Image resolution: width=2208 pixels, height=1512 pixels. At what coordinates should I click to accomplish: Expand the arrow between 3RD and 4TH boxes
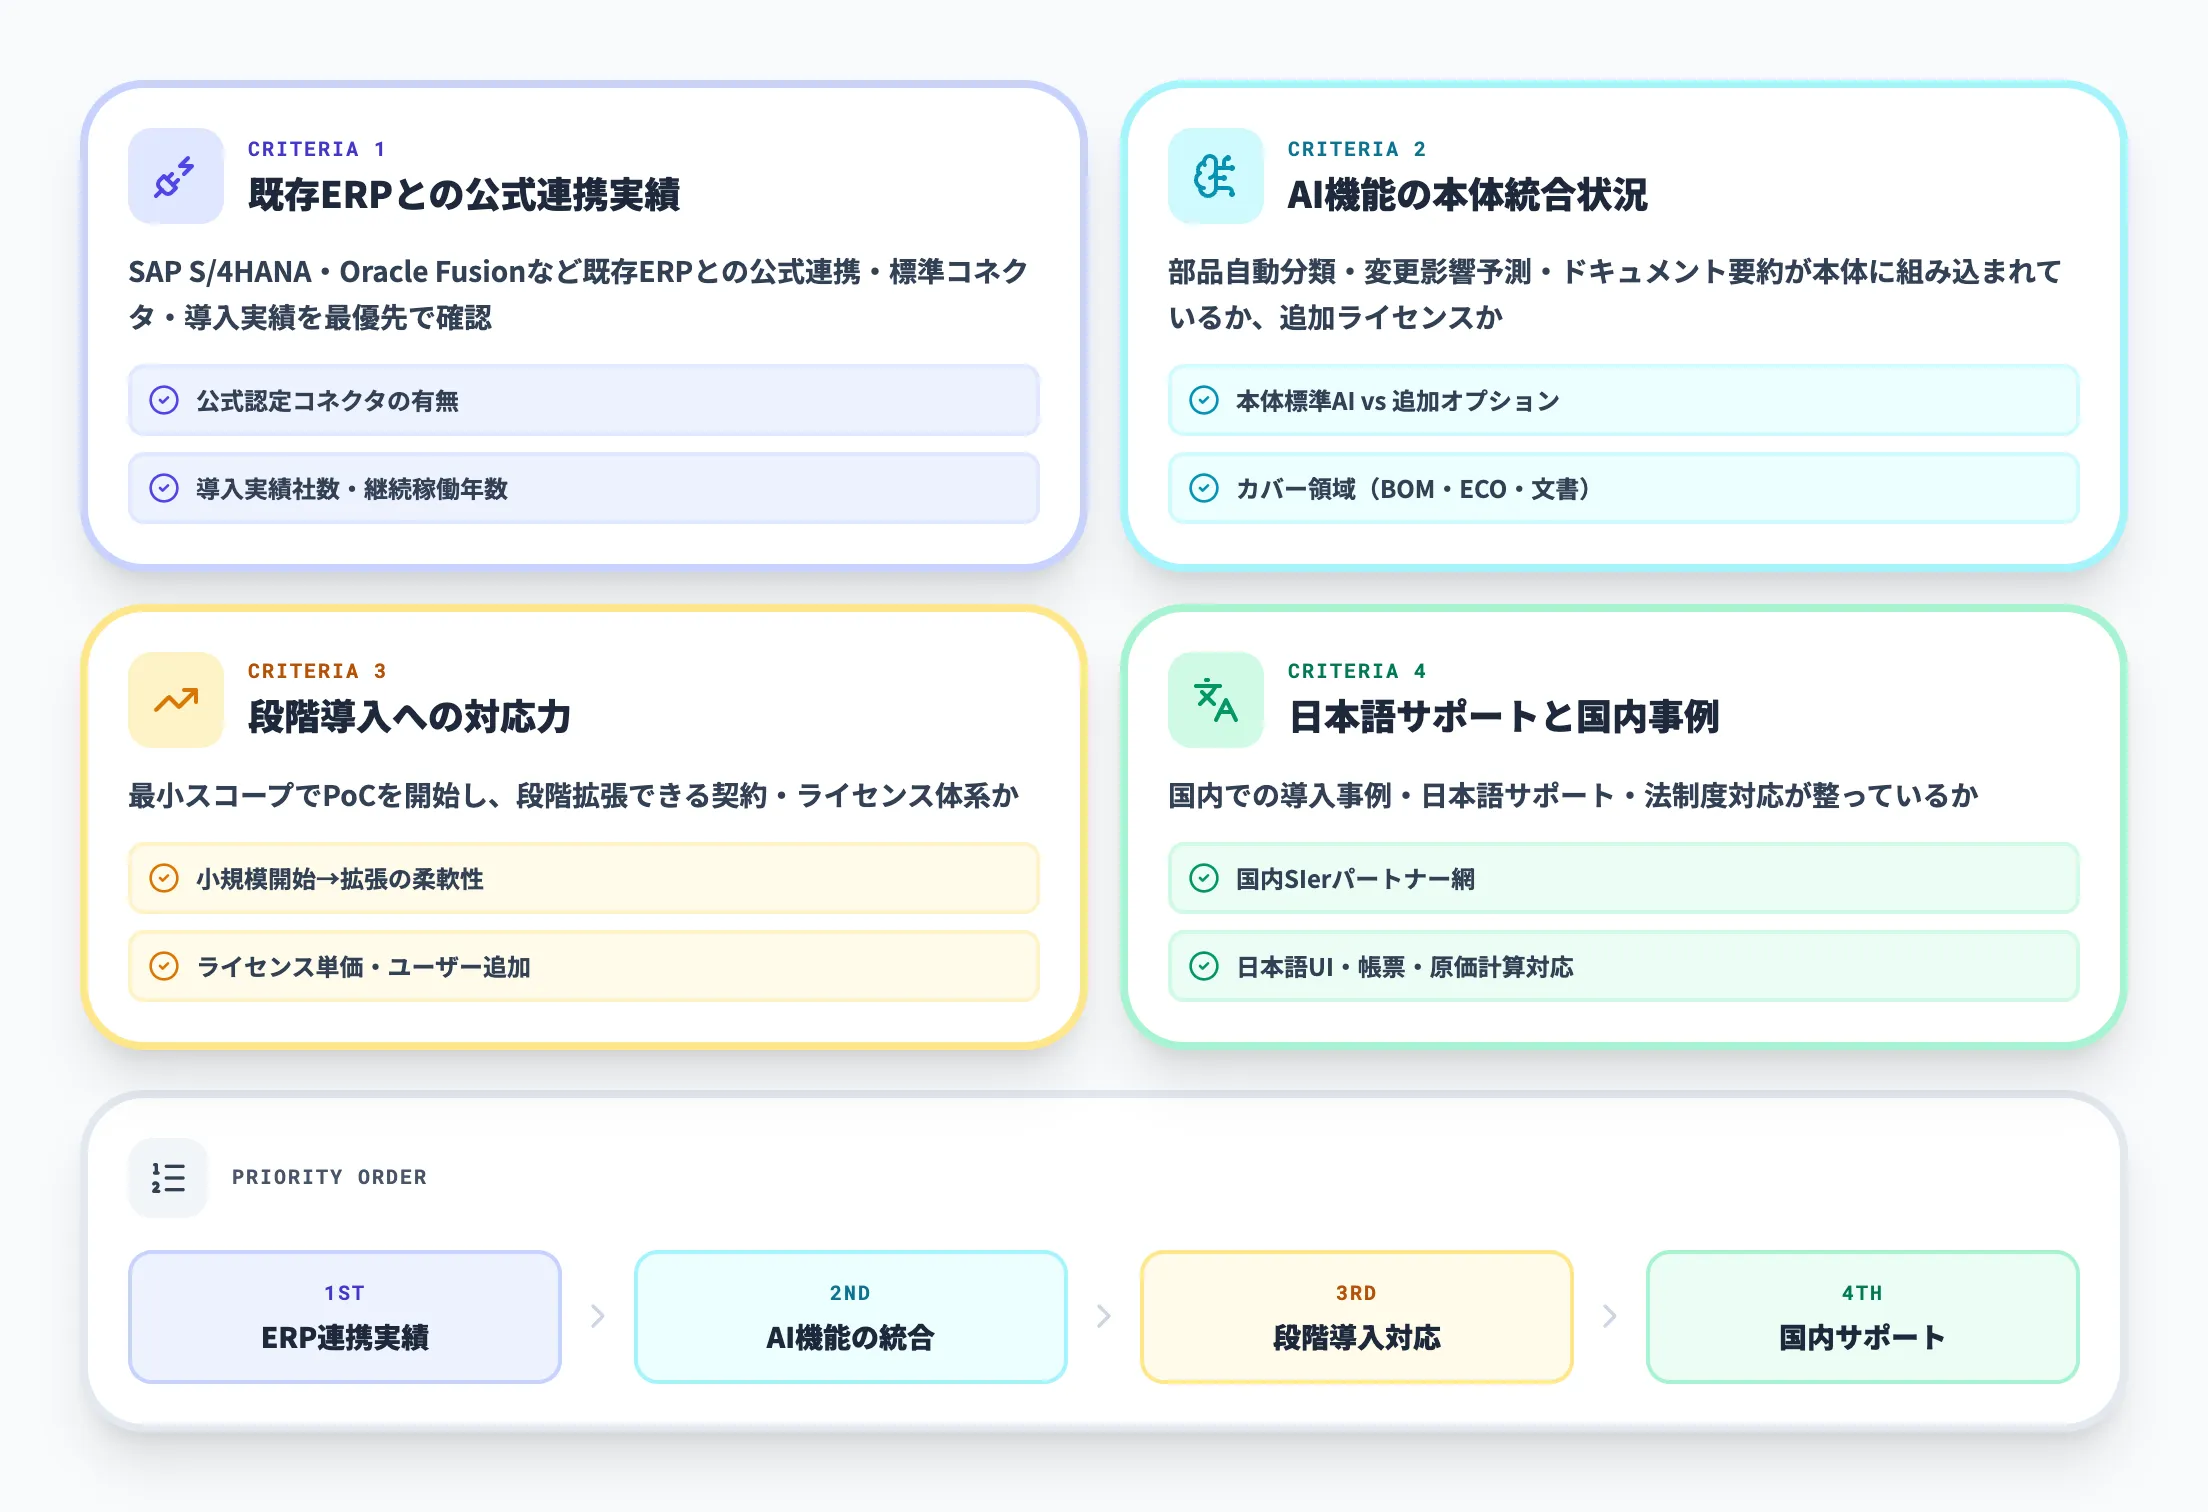point(1610,1316)
